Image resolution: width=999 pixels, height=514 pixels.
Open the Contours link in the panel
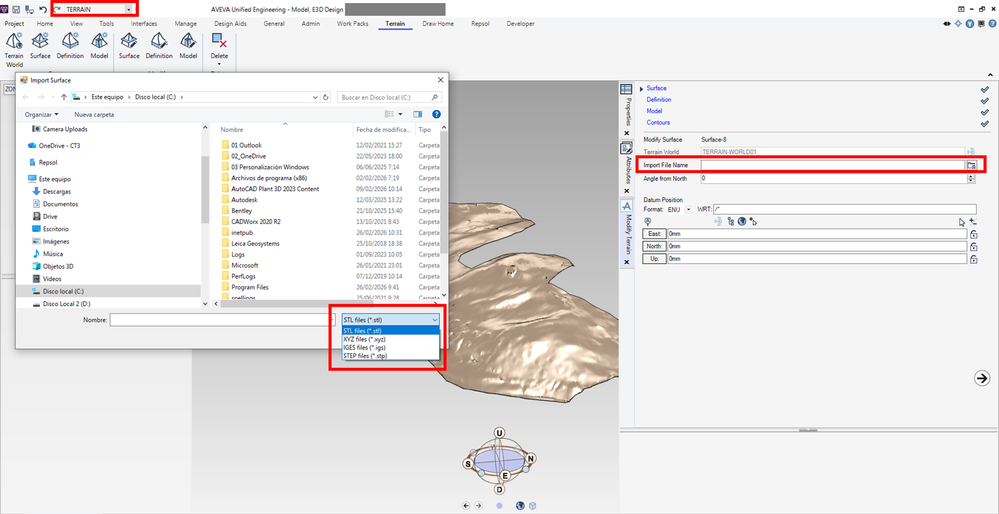(658, 122)
